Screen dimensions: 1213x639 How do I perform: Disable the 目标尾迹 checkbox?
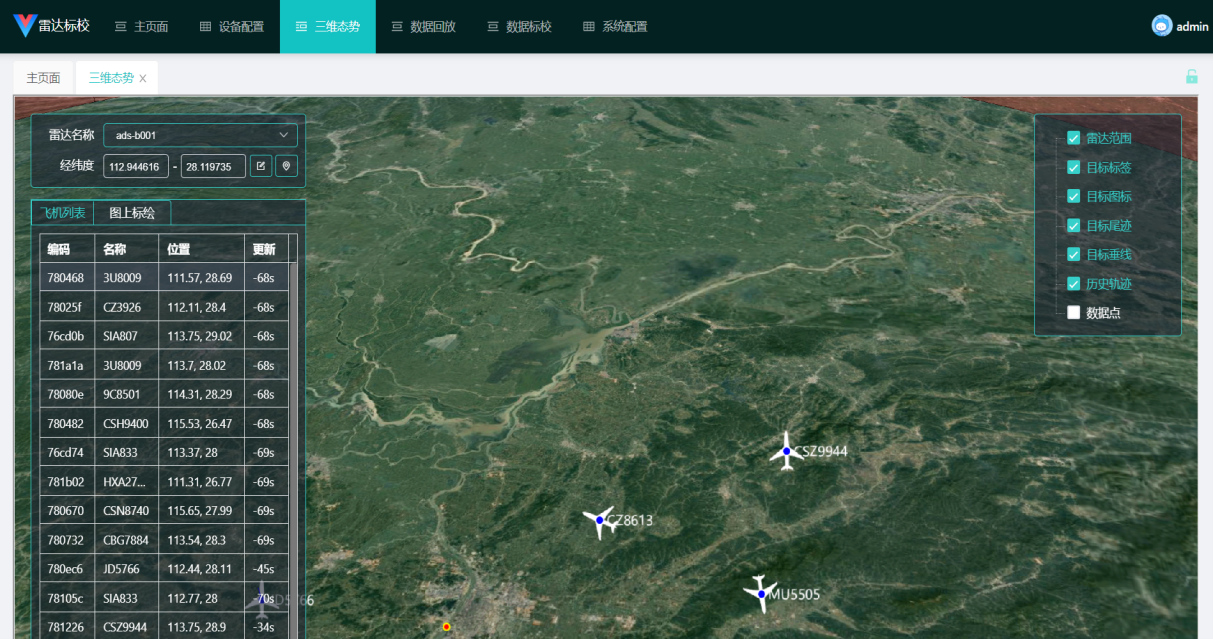click(x=1074, y=225)
